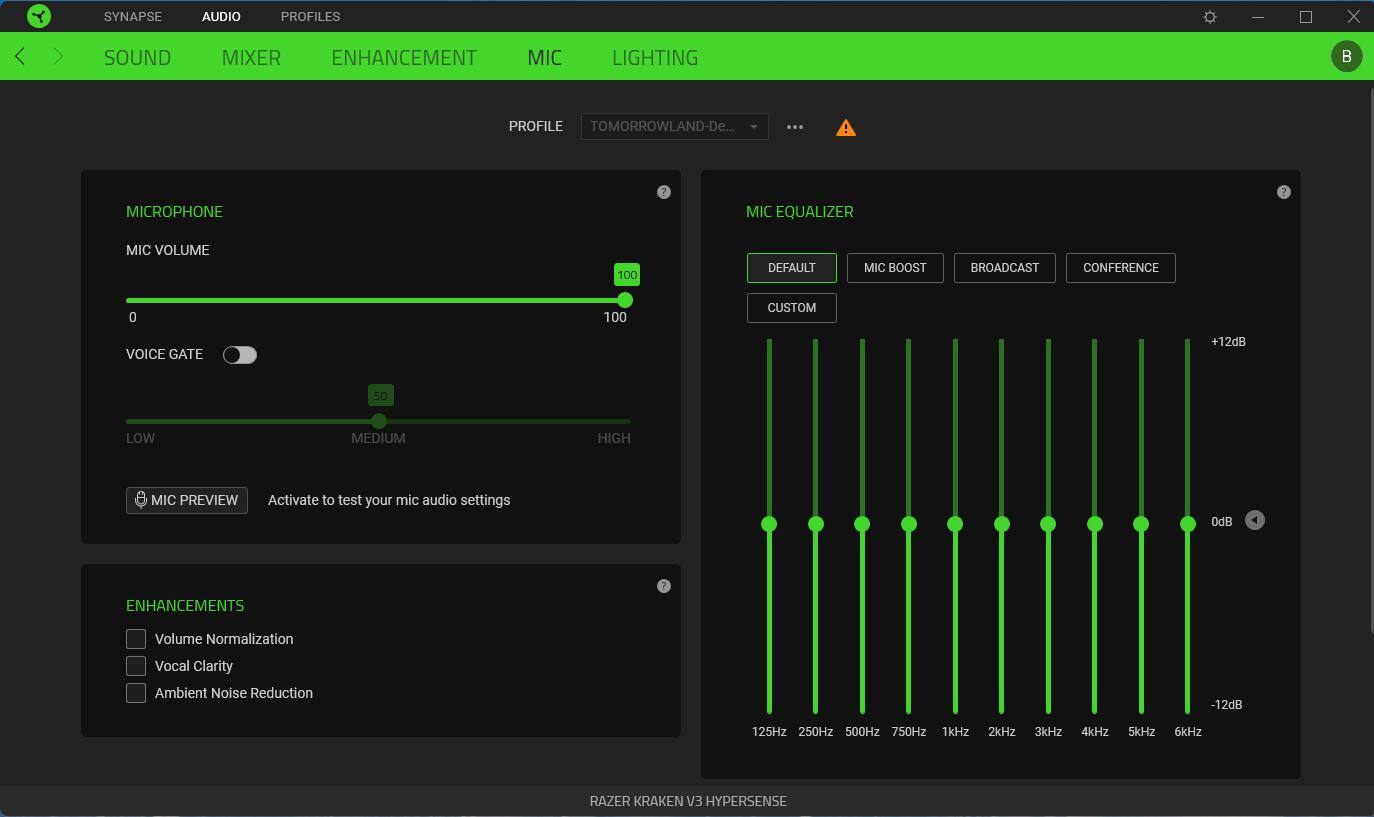This screenshot has height=817, width=1374.
Task: Enable Volume Normalization checkbox
Action: pos(136,639)
